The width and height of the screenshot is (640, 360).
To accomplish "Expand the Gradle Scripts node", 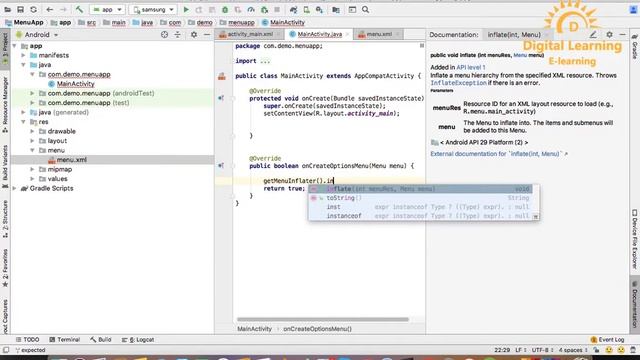I will pos(15,188).
